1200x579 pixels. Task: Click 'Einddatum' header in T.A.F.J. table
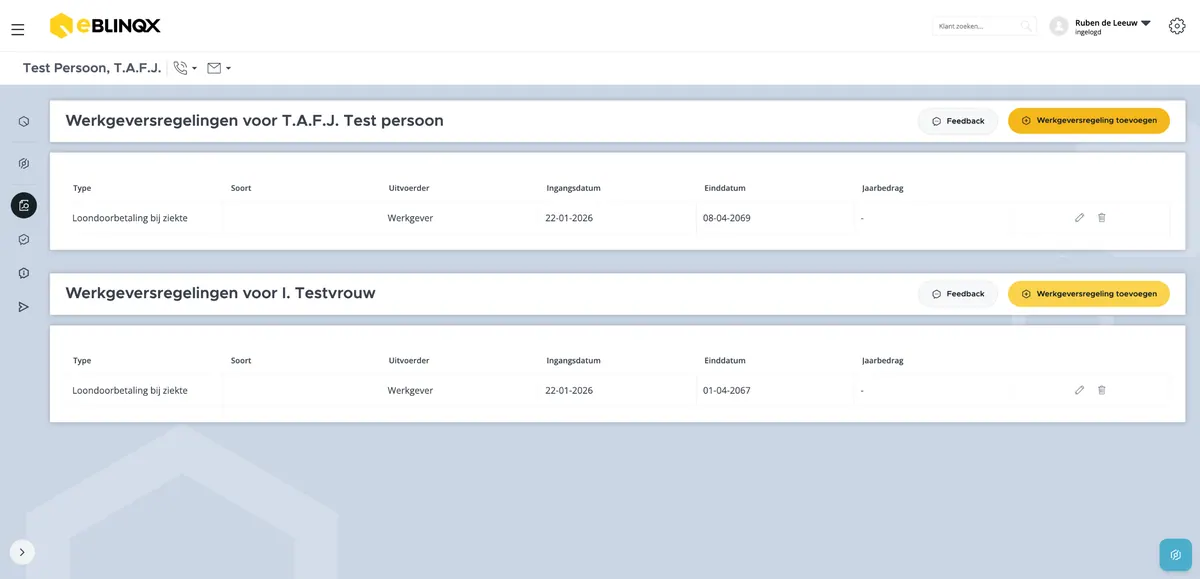click(725, 188)
